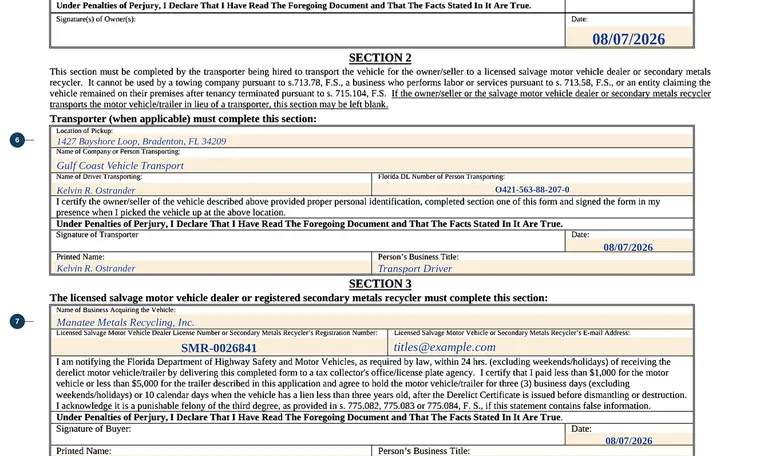Click the Name of Driver Transporting field
This screenshot has height=456, width=760.
click(211, 189)
